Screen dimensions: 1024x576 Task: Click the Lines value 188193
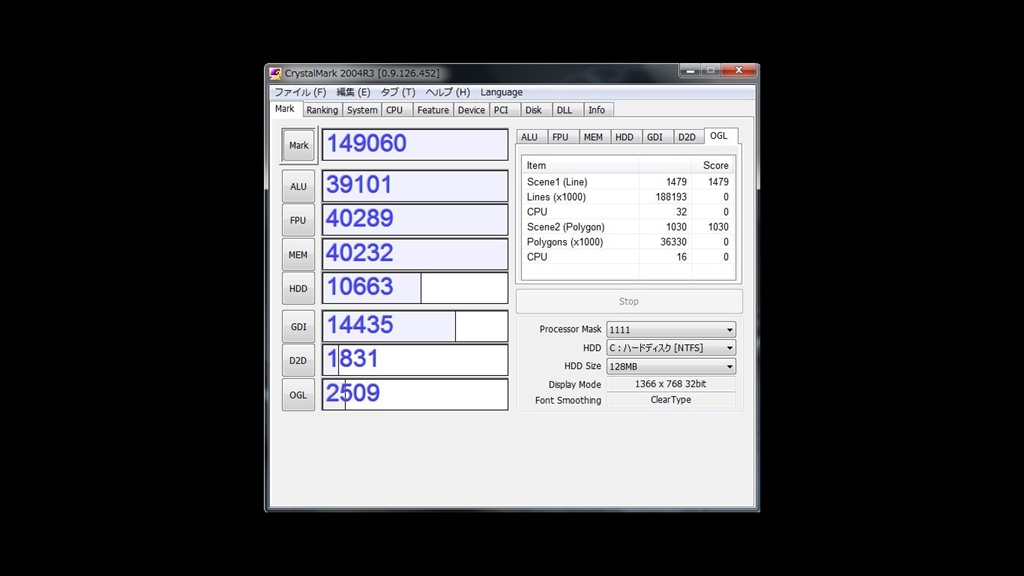tap(671, 197)
